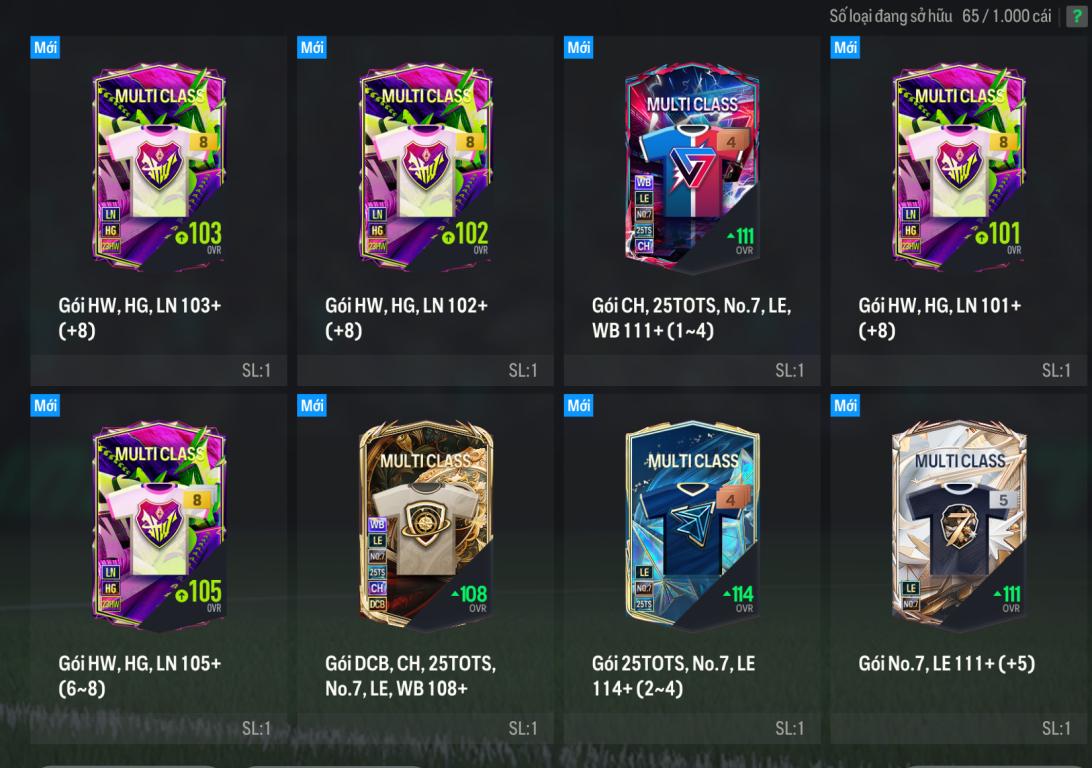
Task: Click Gói CH, 25TOTS, No.7, LE, WB 111+ title
Action: click(692, 318)
